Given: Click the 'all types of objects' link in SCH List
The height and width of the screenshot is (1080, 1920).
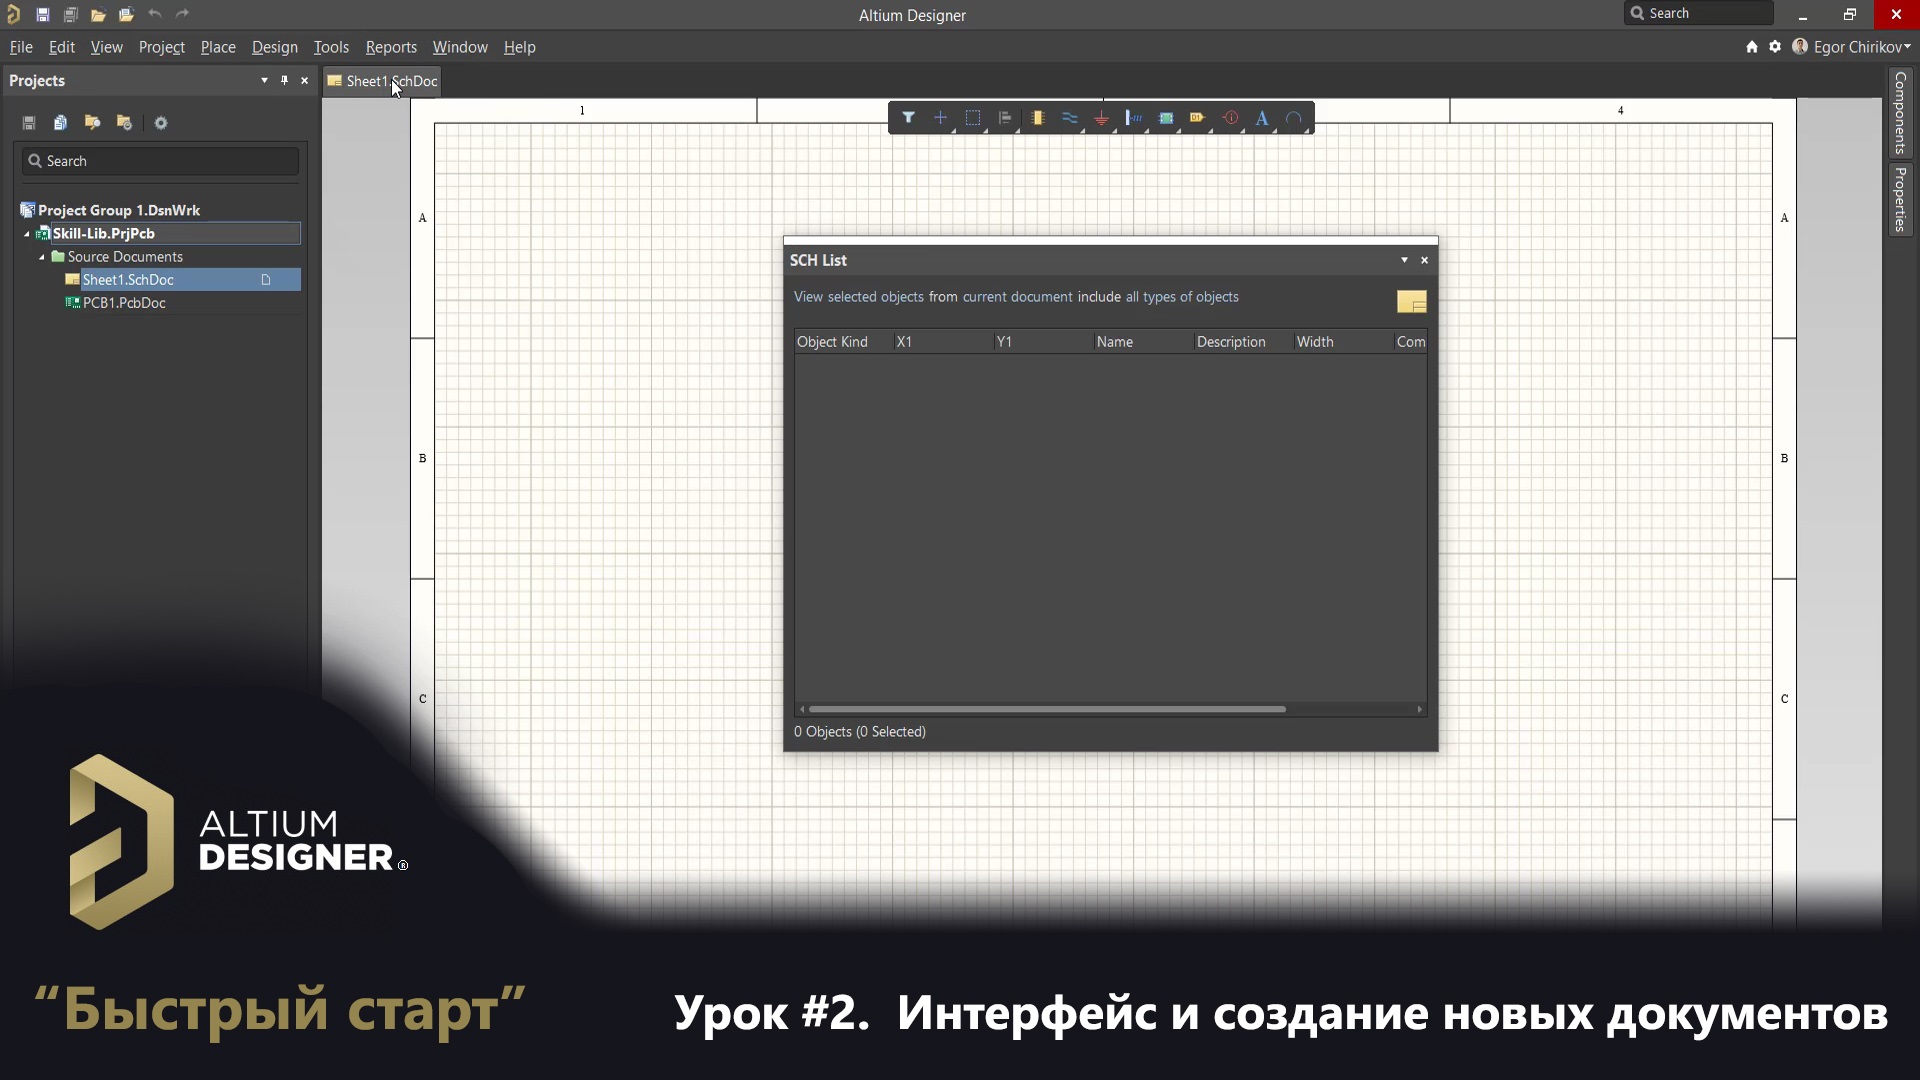Looking at the screenshot, I should pyautogui.click(x=1183, y=297).
